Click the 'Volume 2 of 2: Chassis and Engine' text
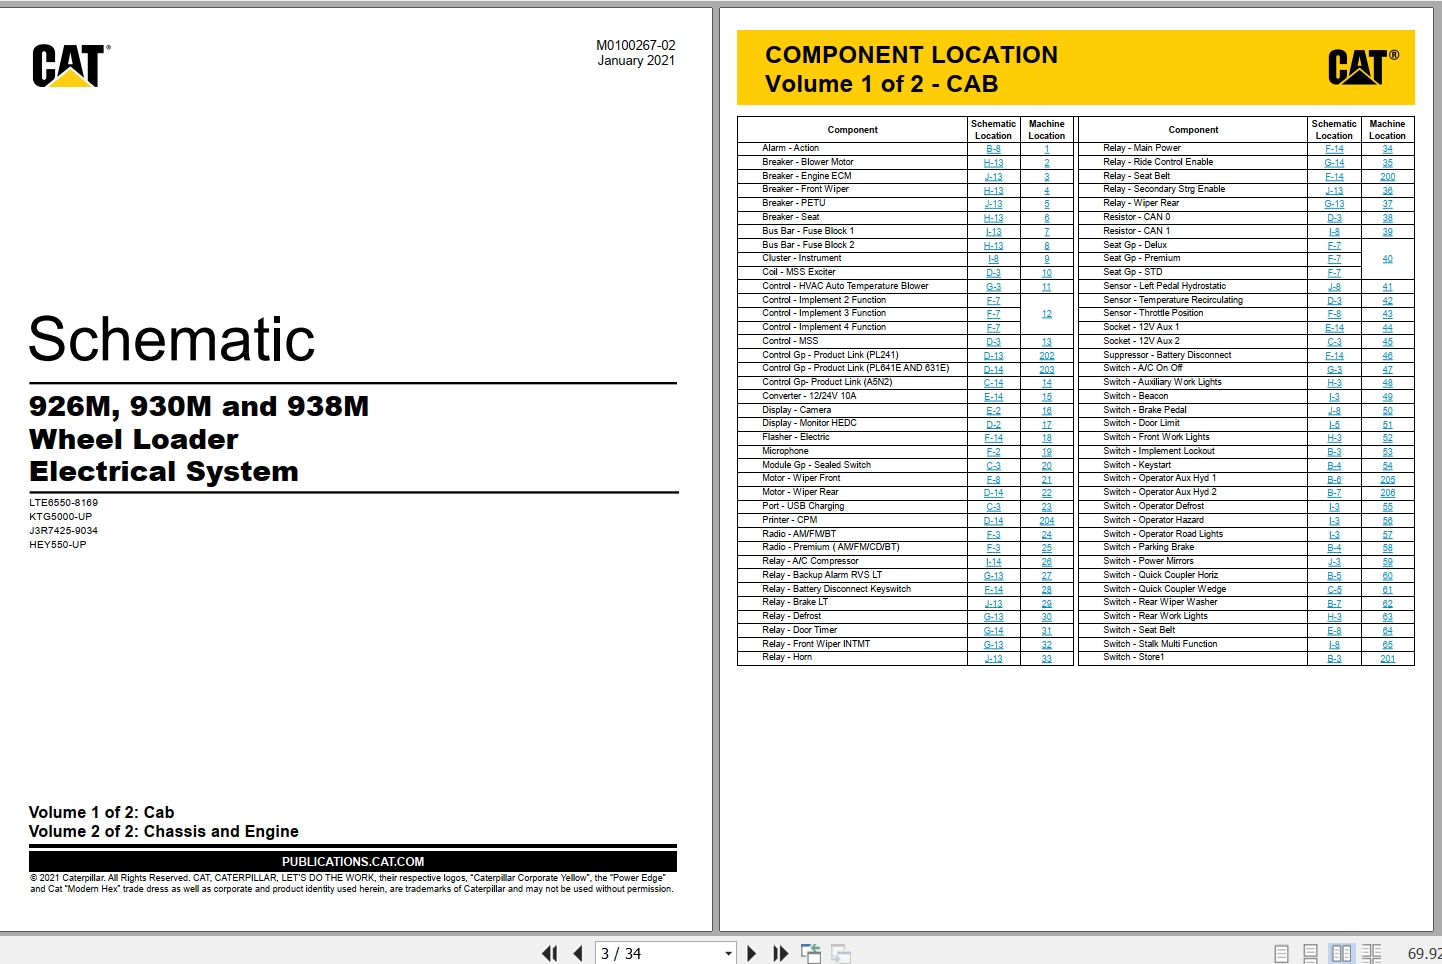This screenshot has height=964, width=1442. click(164, 832)
